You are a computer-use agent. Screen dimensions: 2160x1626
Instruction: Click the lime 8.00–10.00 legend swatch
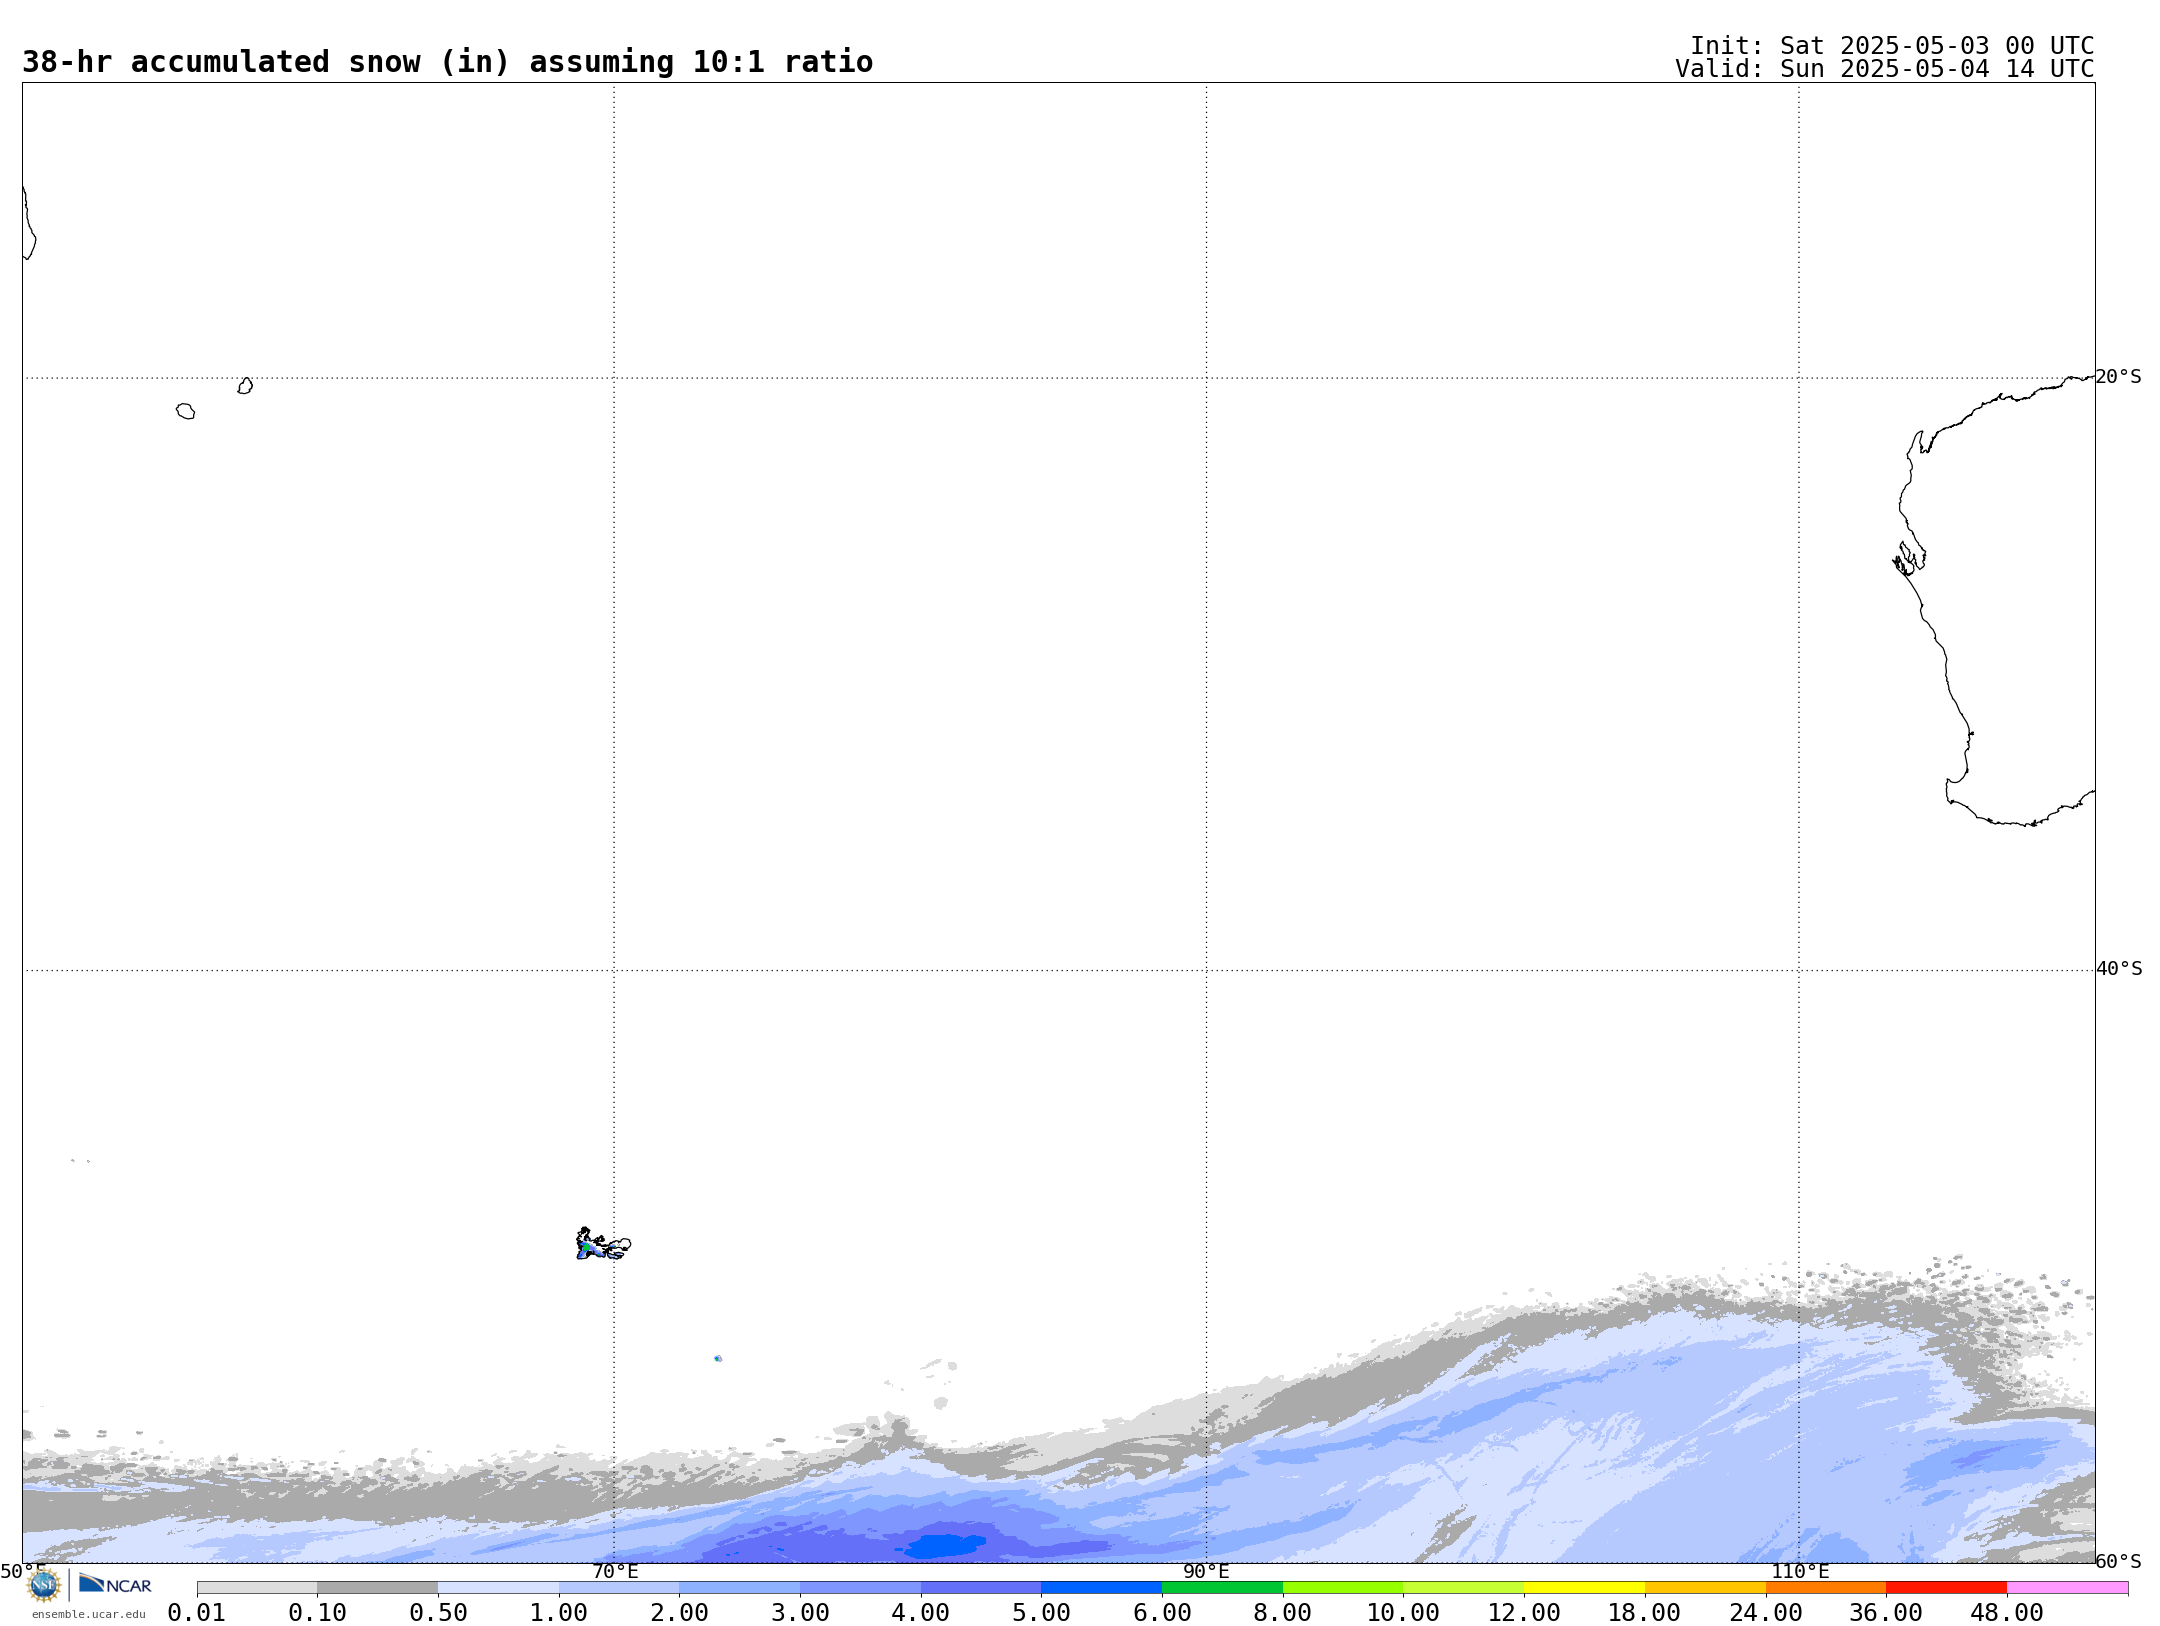[x=1343, y=1588]
